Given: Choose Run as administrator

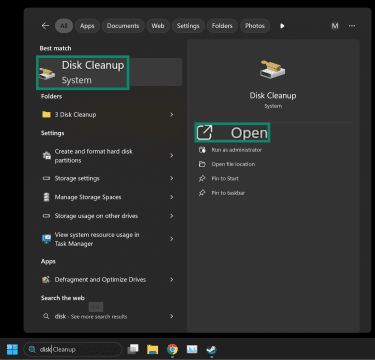Looking at the screenshot, I should coord(236,150).
